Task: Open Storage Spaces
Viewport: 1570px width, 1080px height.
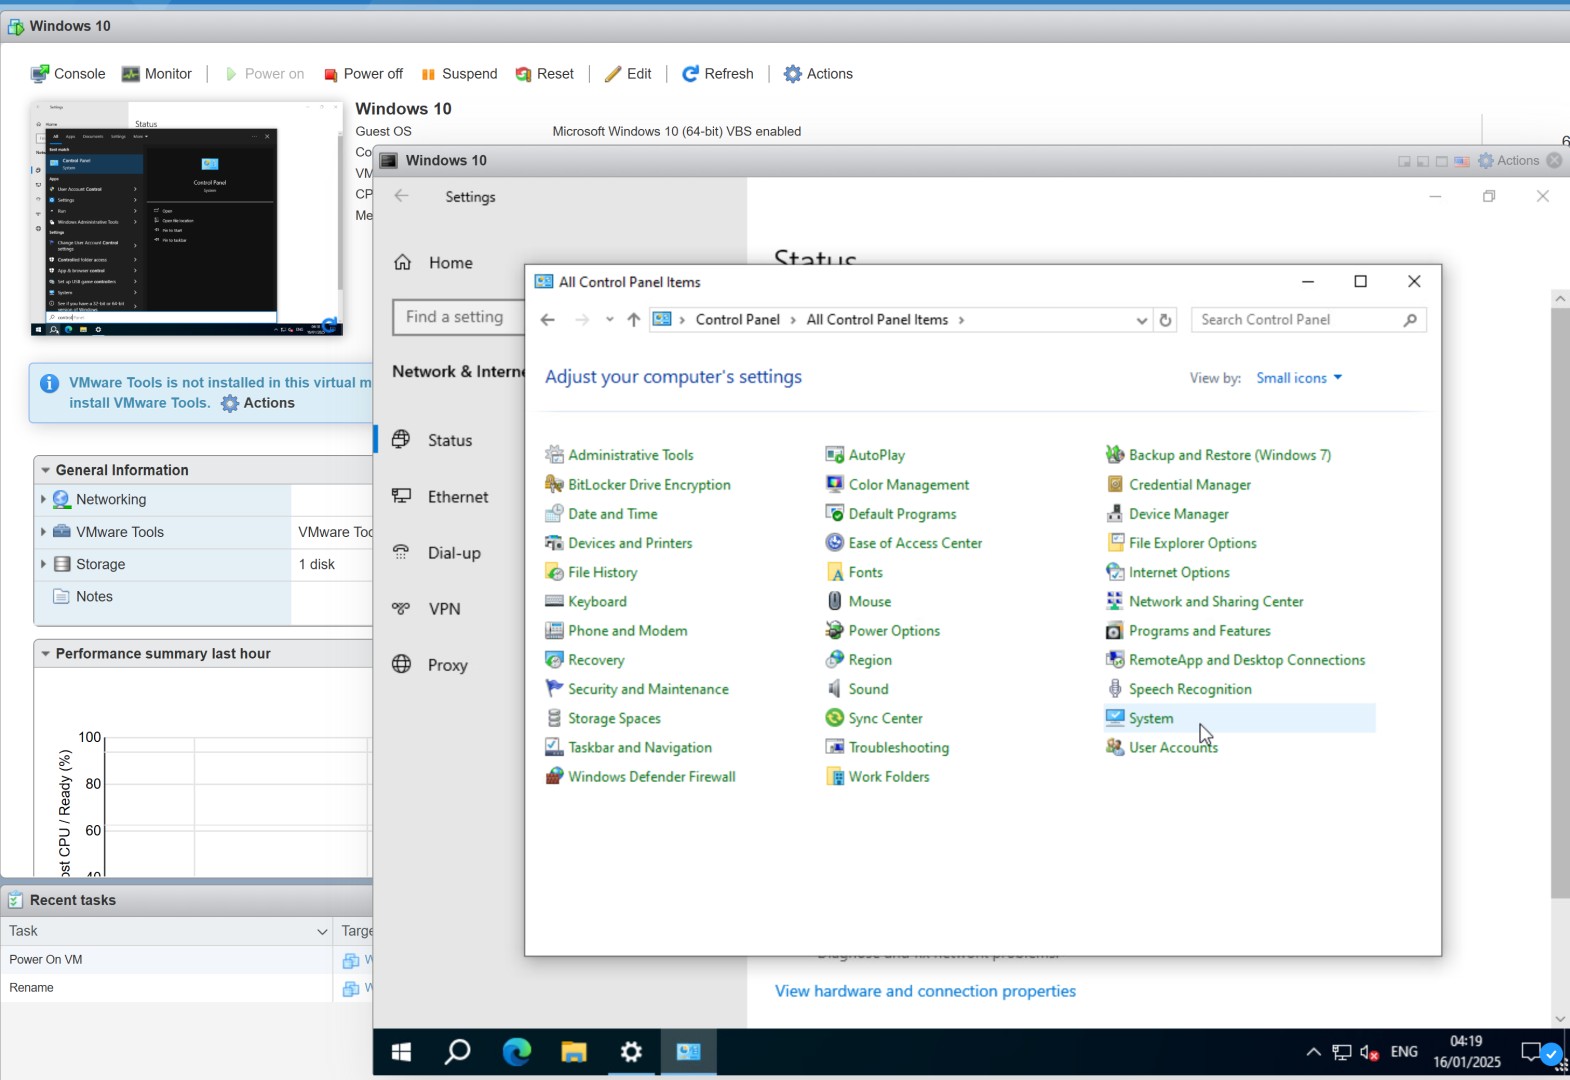Action: tap(603, 718)
